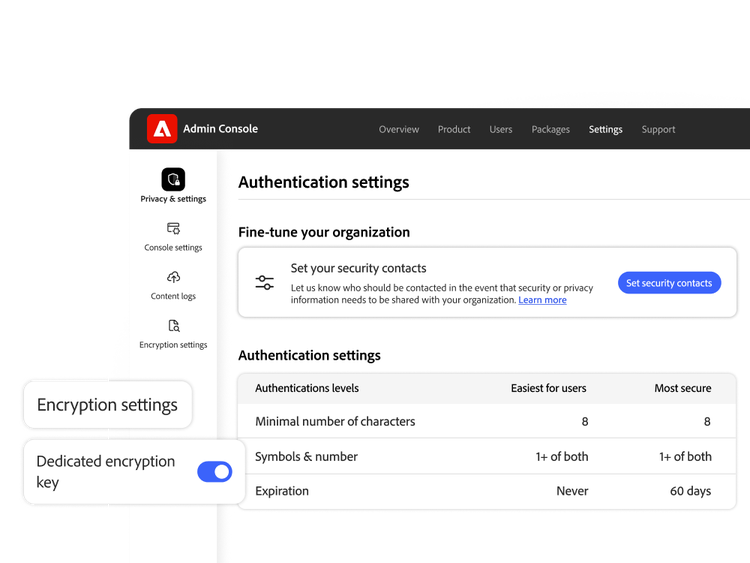Select the Minimal number of characters row label

click(335, 421)
